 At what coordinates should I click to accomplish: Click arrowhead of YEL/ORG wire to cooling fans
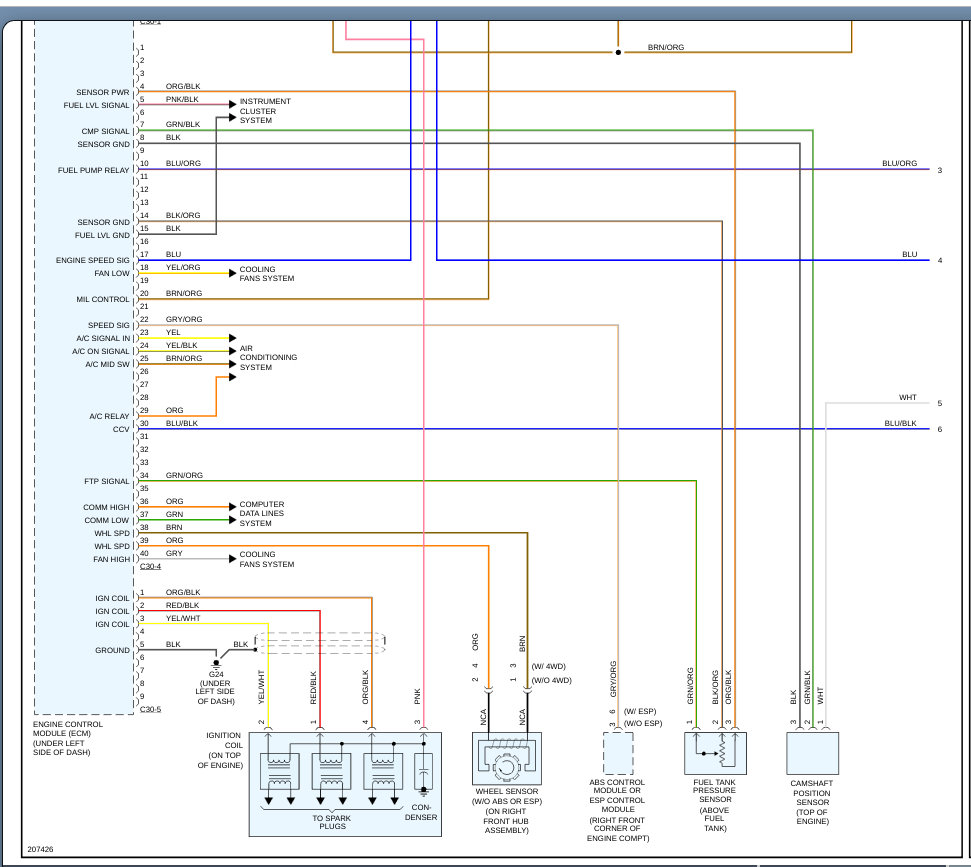(x=233, y=273)
